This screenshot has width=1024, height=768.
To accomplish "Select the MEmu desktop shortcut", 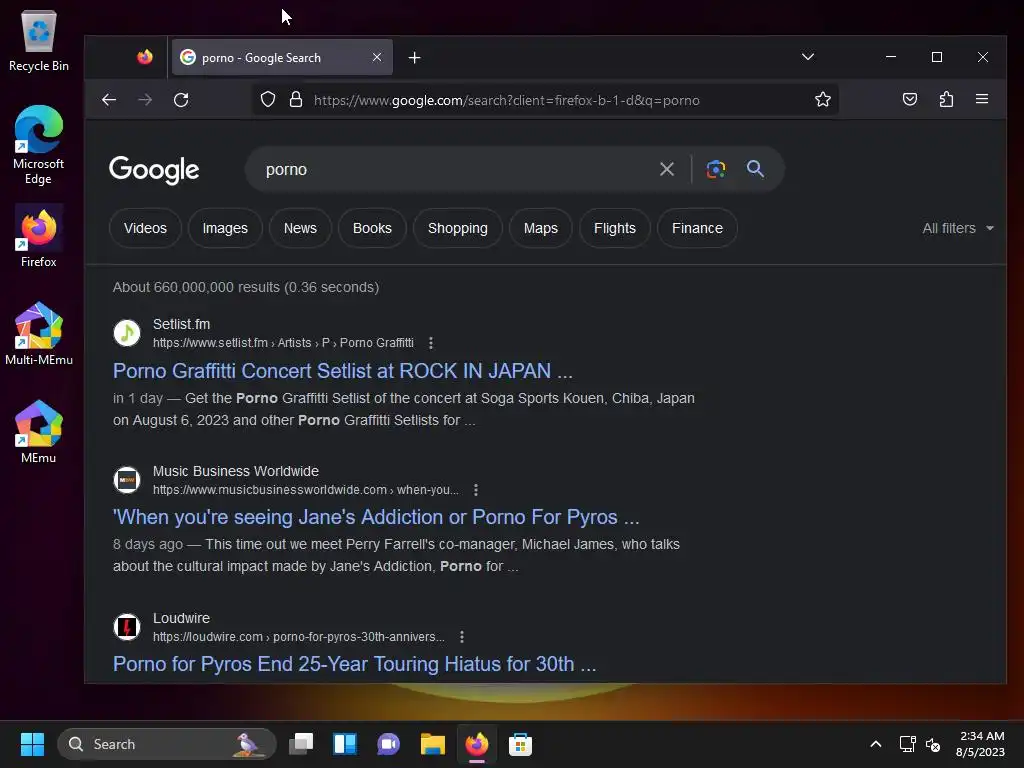I will pyautogui.click(x=39, y=432).
